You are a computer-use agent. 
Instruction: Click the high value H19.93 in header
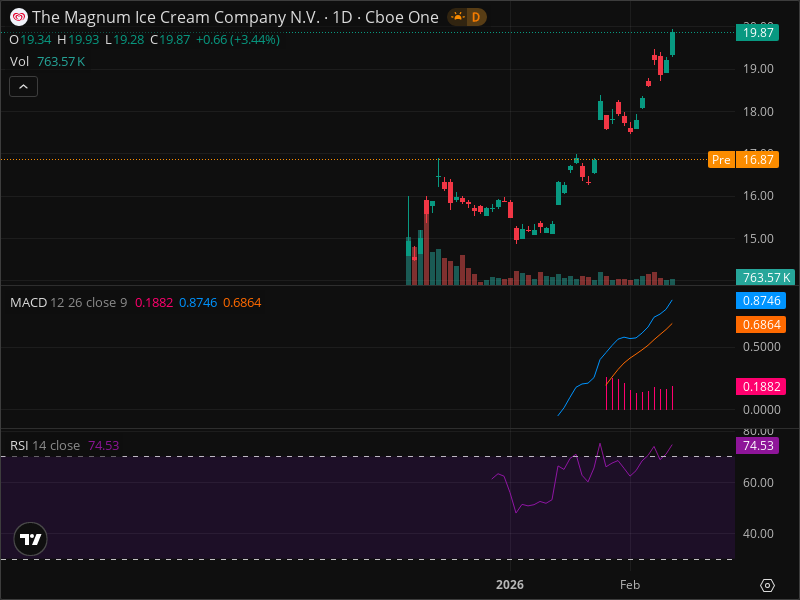pos(78,40)
